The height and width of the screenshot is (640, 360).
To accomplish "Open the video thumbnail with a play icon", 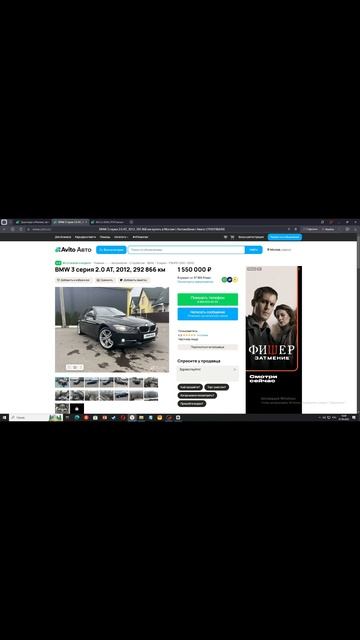I will 77,409.
